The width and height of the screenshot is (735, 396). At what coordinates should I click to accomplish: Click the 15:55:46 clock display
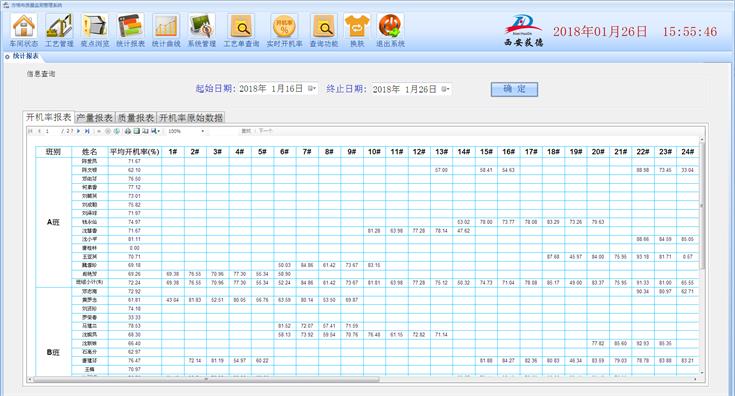[690, 32]
